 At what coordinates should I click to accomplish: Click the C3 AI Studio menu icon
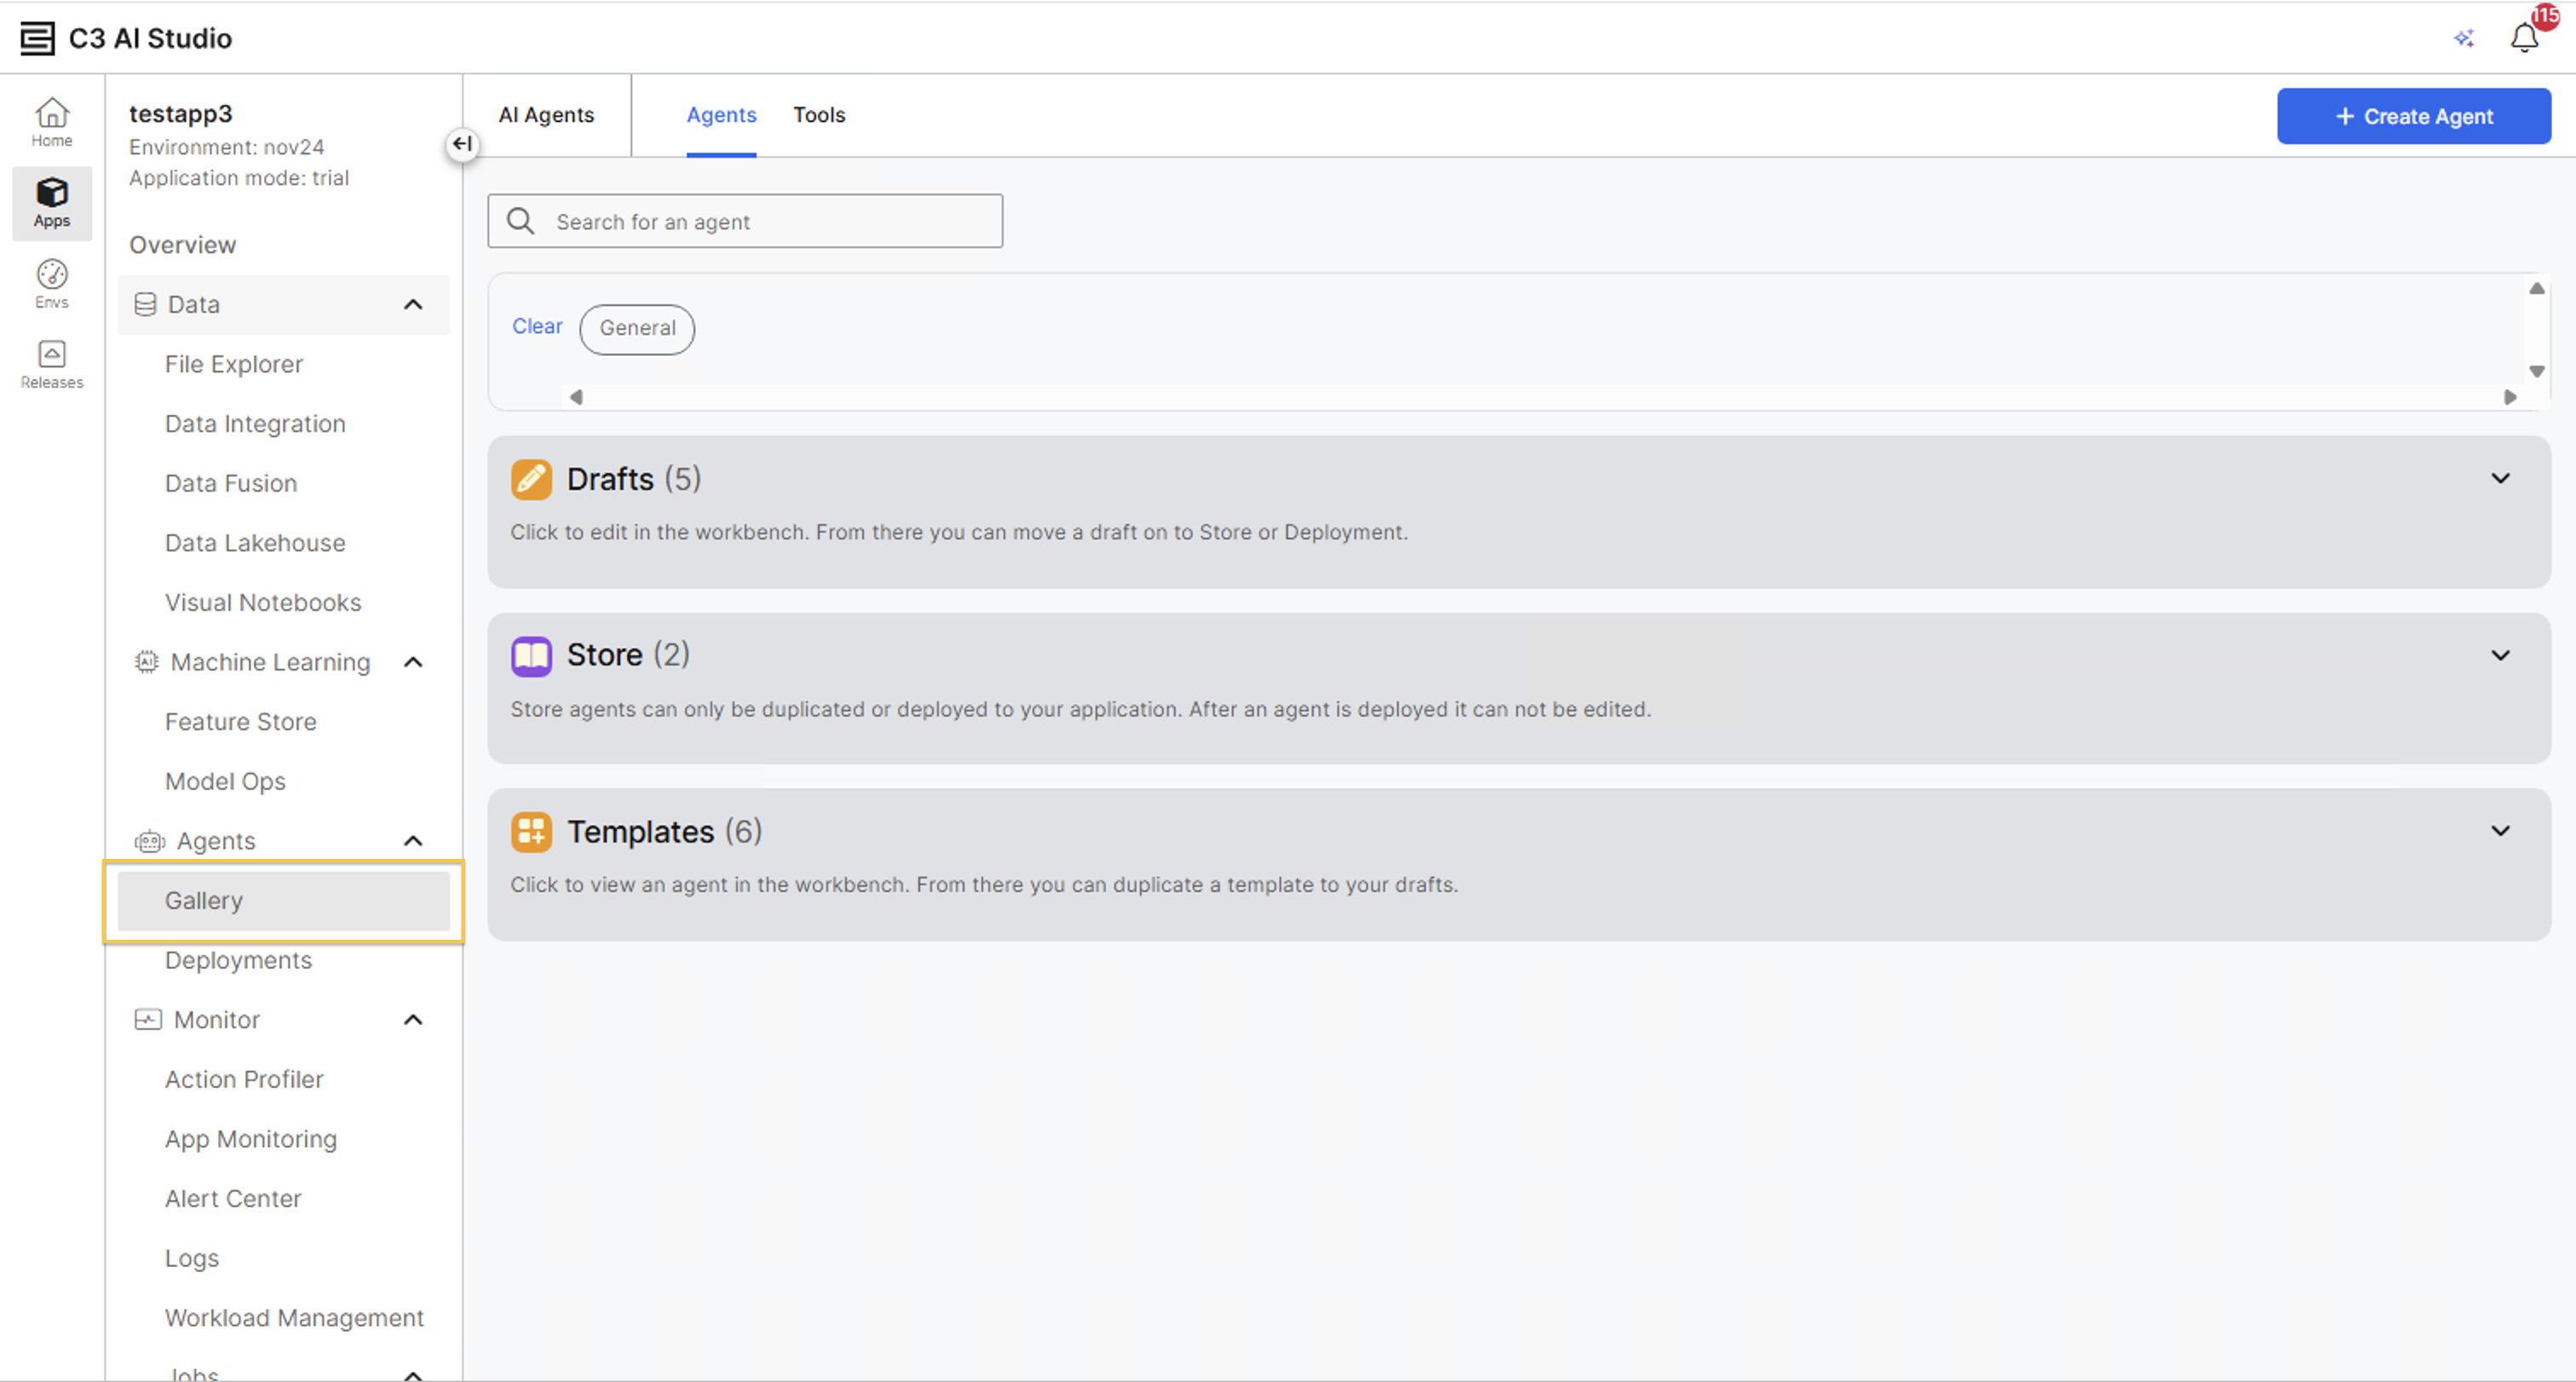(x=37, y=38)
